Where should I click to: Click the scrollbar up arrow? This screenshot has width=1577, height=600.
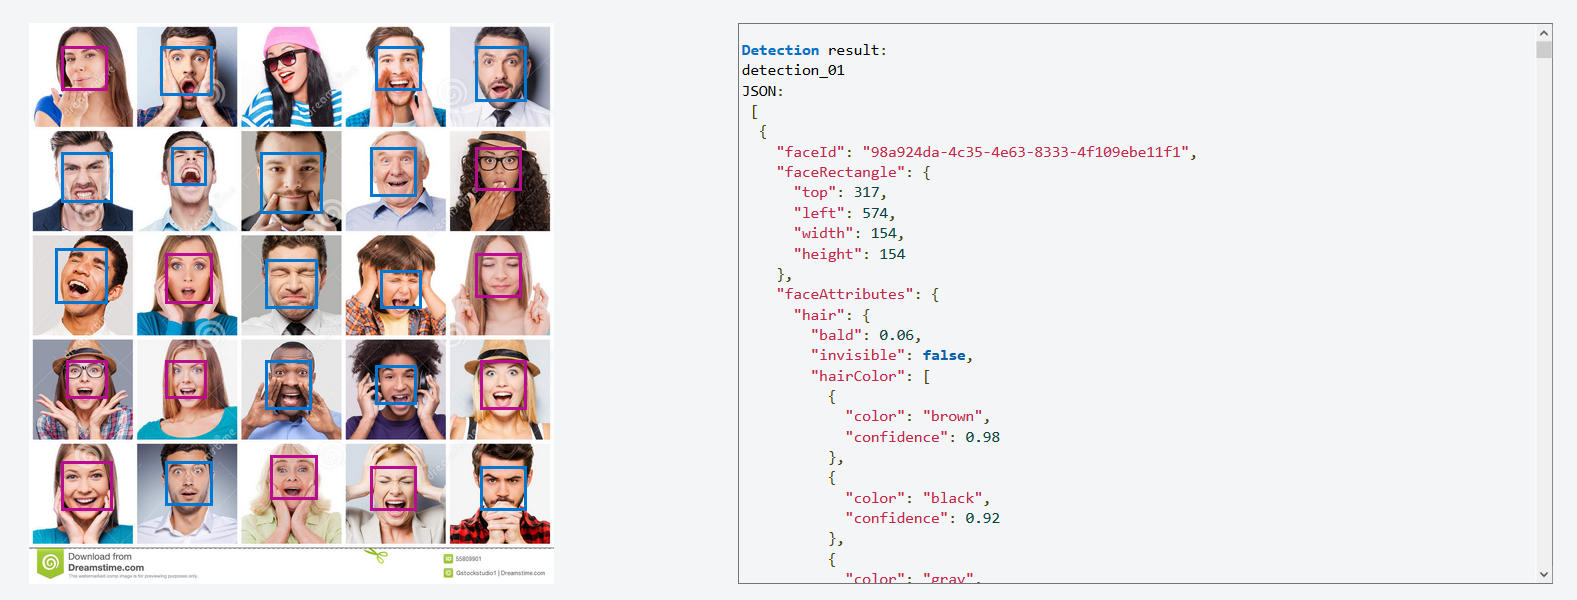[1544, 33]
